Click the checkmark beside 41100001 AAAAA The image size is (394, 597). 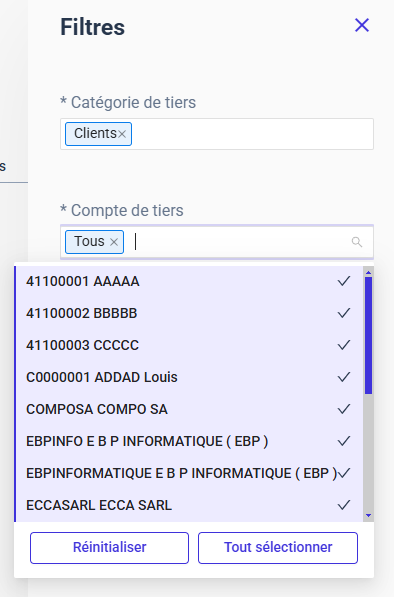[344, 281]
